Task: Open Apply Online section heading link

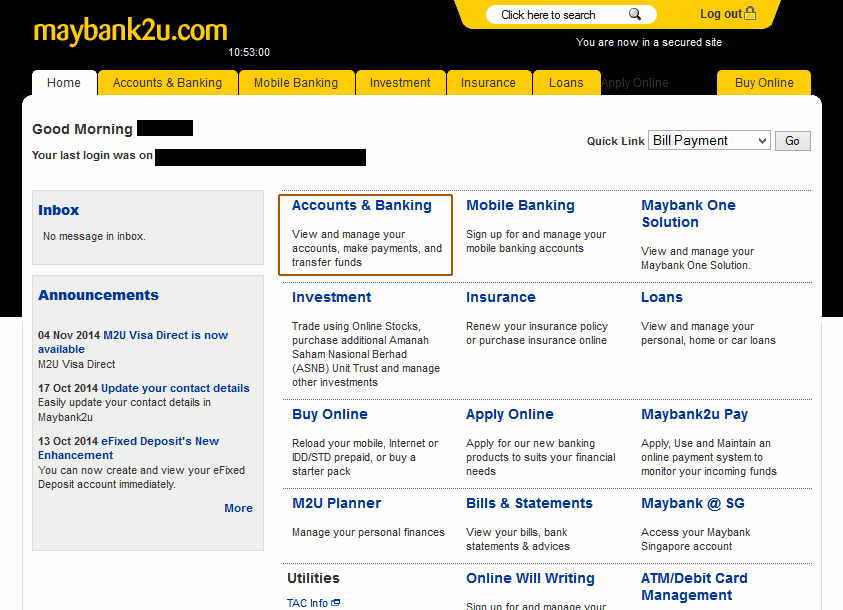Action: coord(510,414)
